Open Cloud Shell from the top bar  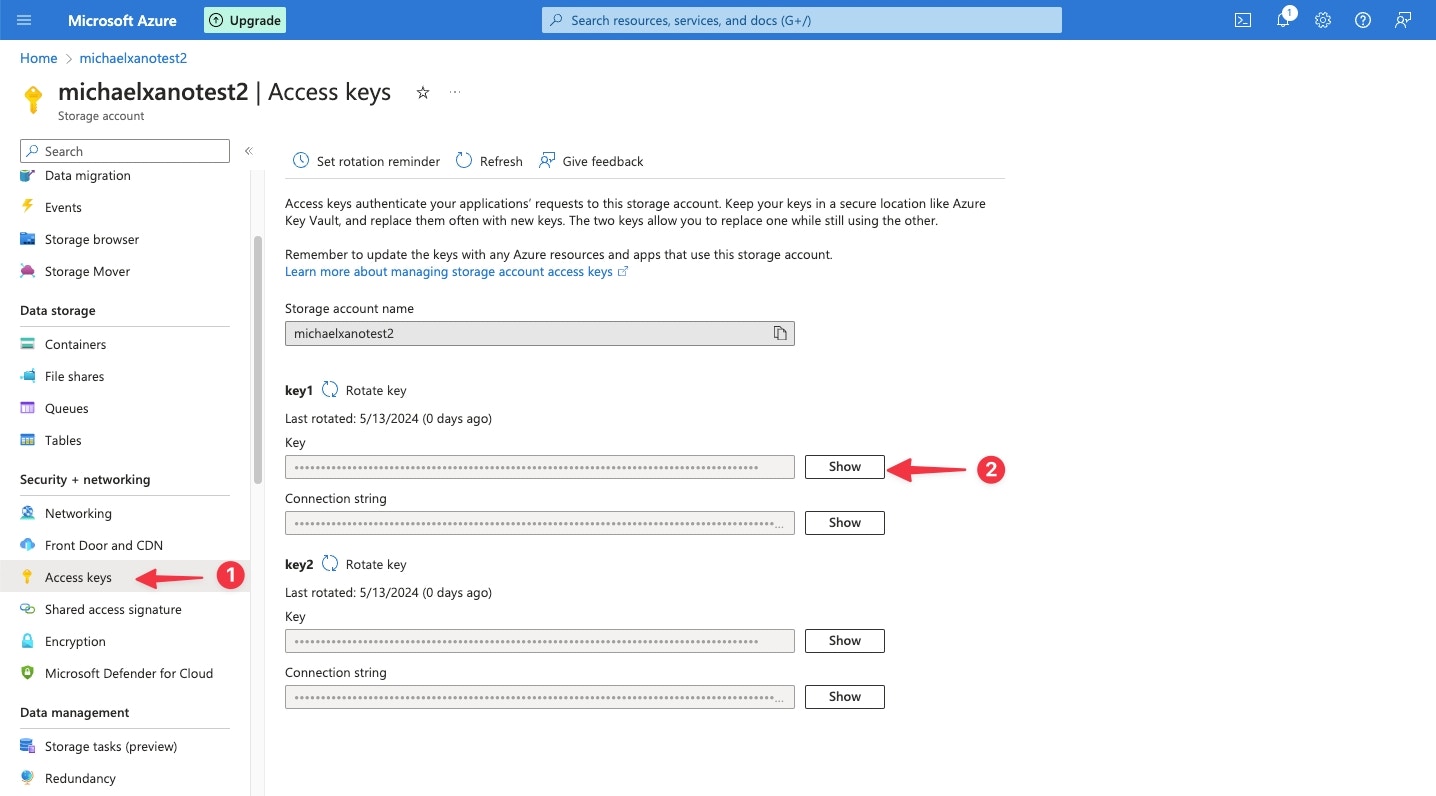tap(1243, 20)
